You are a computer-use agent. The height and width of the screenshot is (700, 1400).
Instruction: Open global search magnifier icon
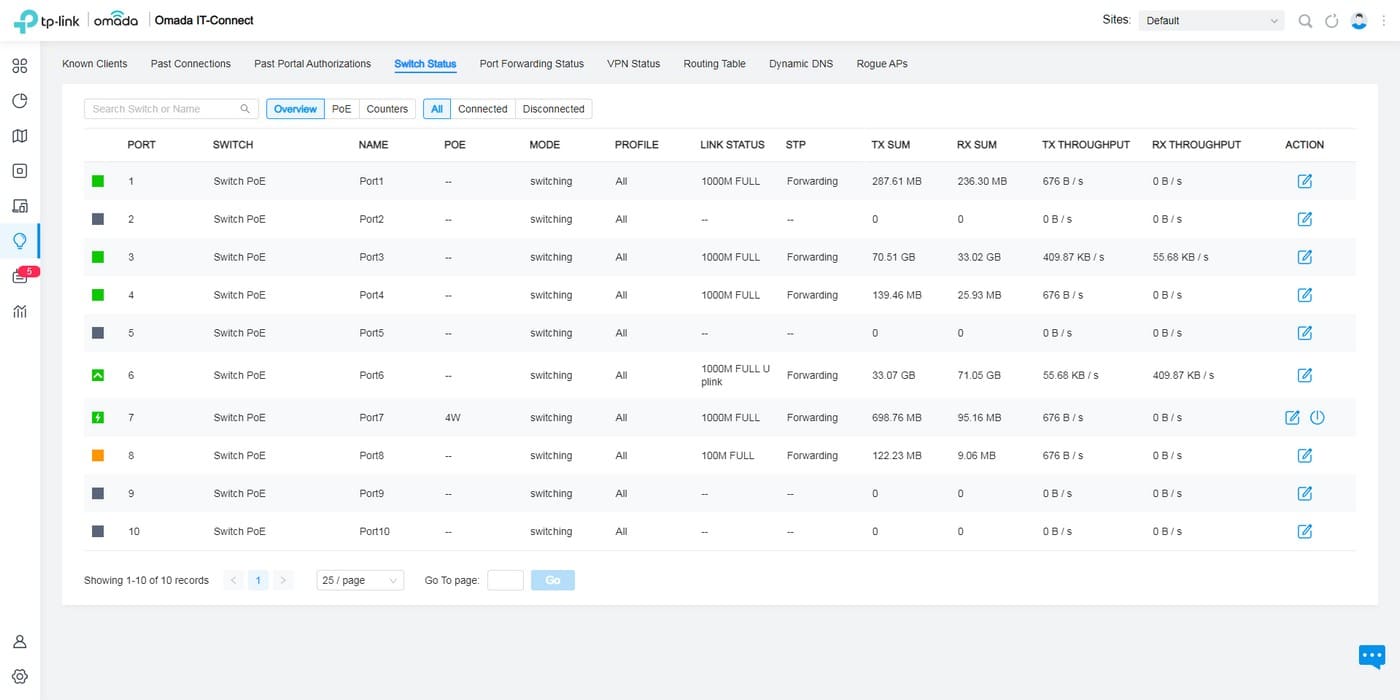tap(1305, 21)
